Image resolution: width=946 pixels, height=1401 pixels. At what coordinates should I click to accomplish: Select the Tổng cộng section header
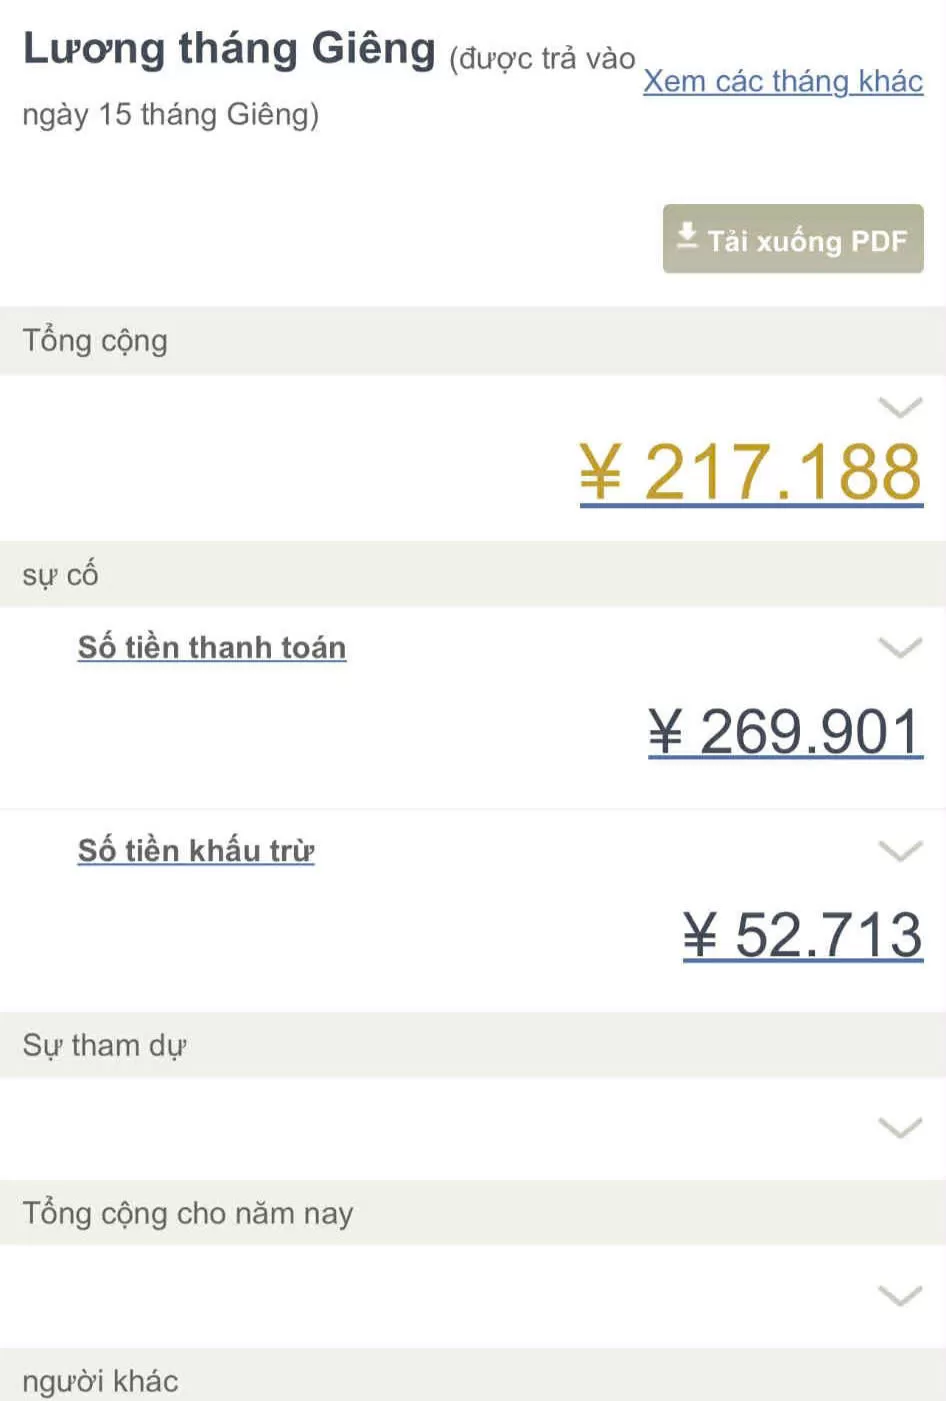click(95, 341)
